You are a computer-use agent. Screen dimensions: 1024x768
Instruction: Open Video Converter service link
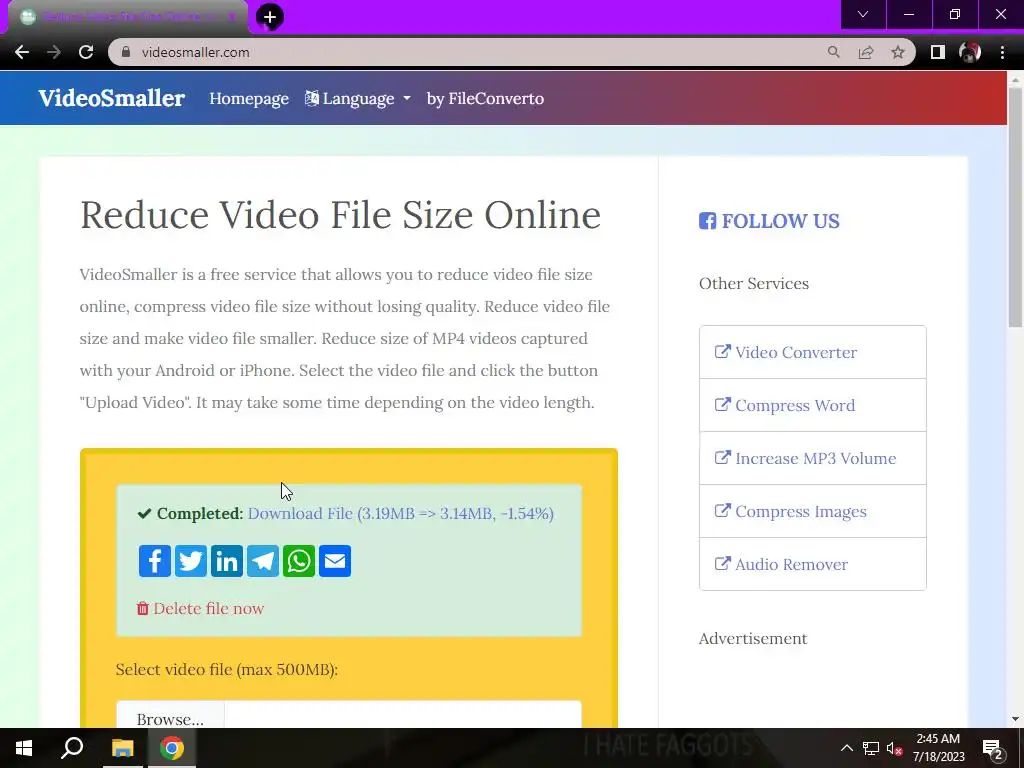812,352
